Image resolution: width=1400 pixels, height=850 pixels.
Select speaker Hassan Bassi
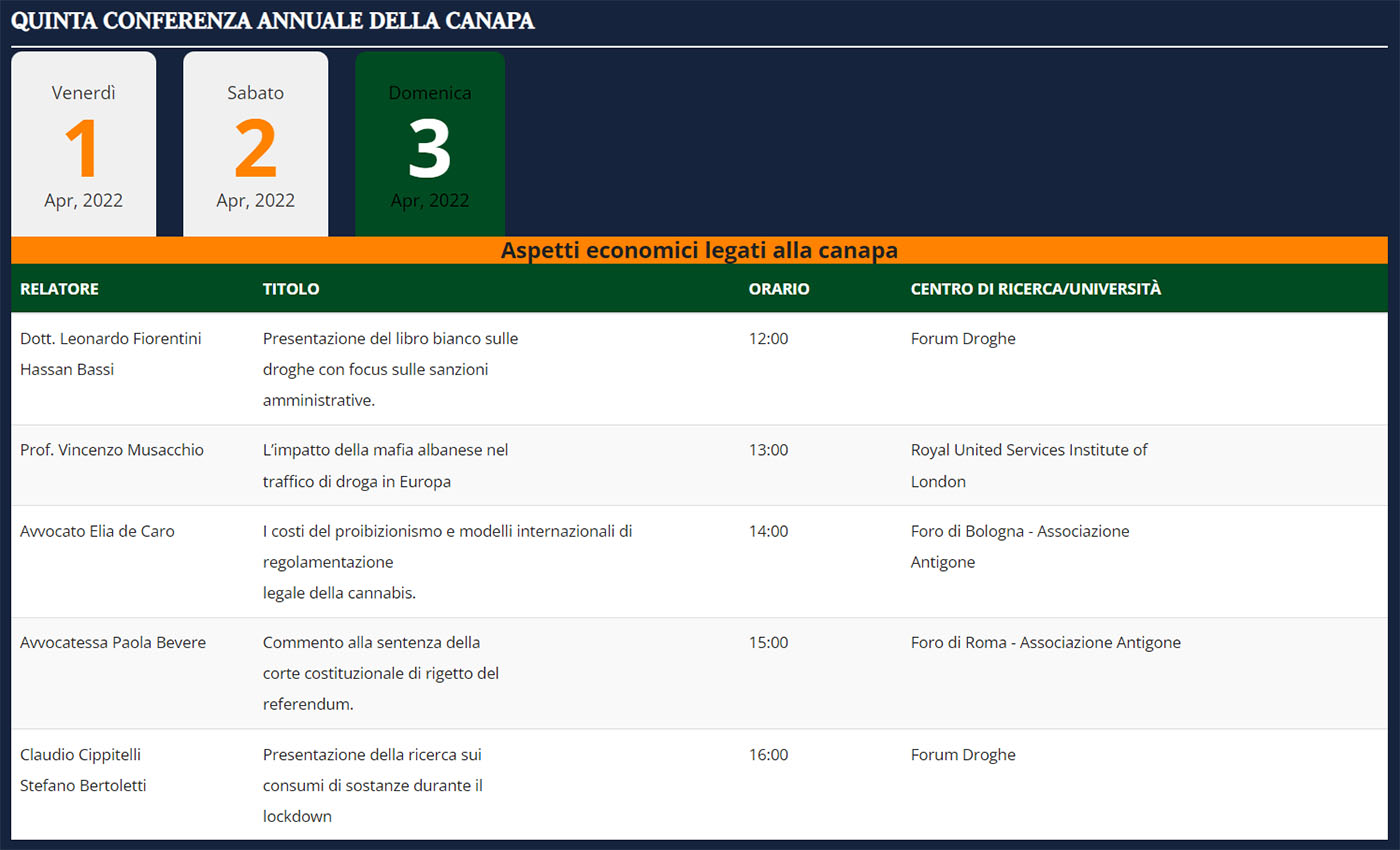(67, 370)
